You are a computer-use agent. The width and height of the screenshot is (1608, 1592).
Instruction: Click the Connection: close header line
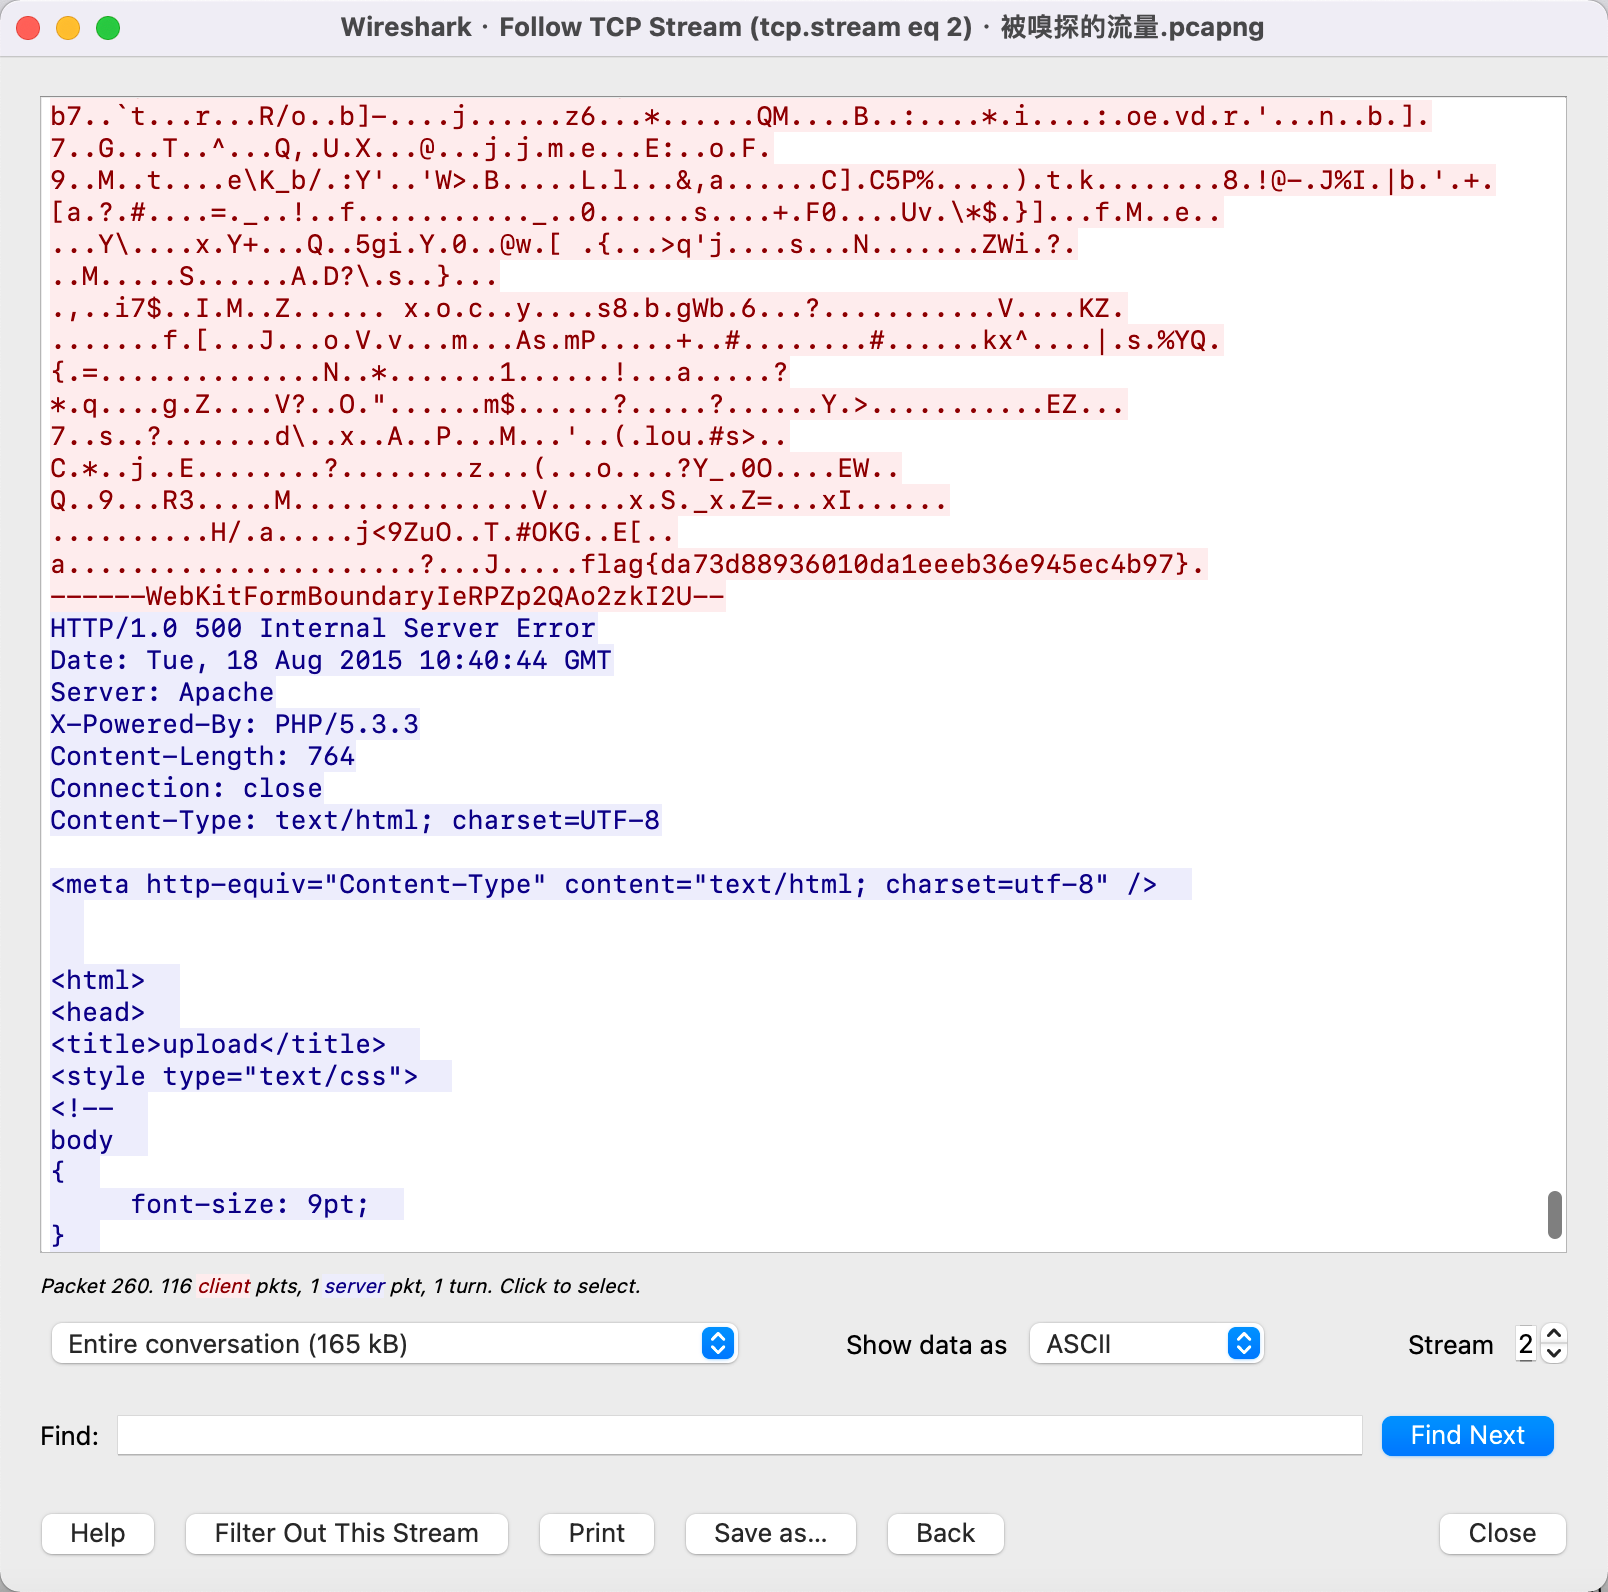tap(187, 788)
